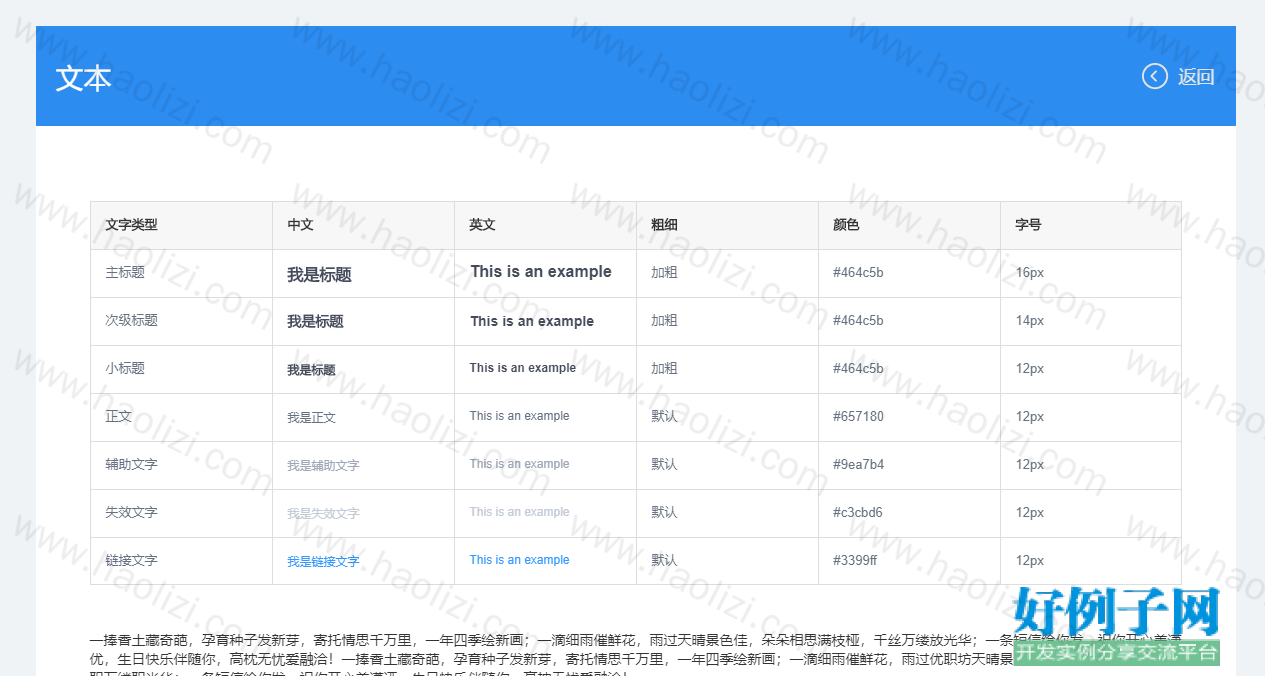Image resolution: width=1265 pixels, height=676 pixels.
Task: Click the 字号 column header
Action: [1028, 225]
